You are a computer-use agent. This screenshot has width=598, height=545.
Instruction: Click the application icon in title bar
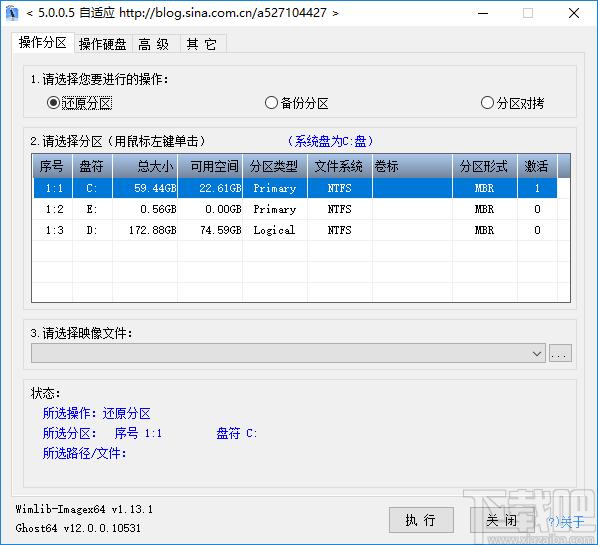click(12, 13)
